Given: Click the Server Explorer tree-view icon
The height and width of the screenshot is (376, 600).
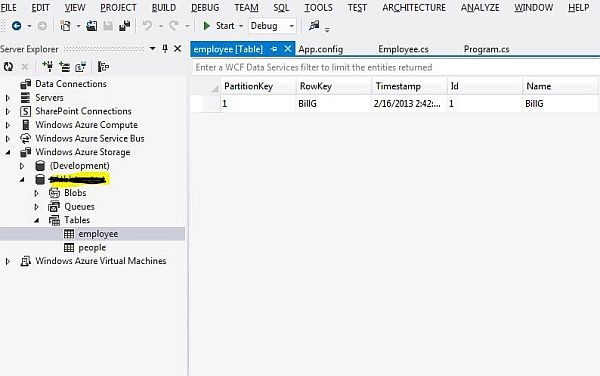Looking at the screenshot, I should (x=103, y=67).
